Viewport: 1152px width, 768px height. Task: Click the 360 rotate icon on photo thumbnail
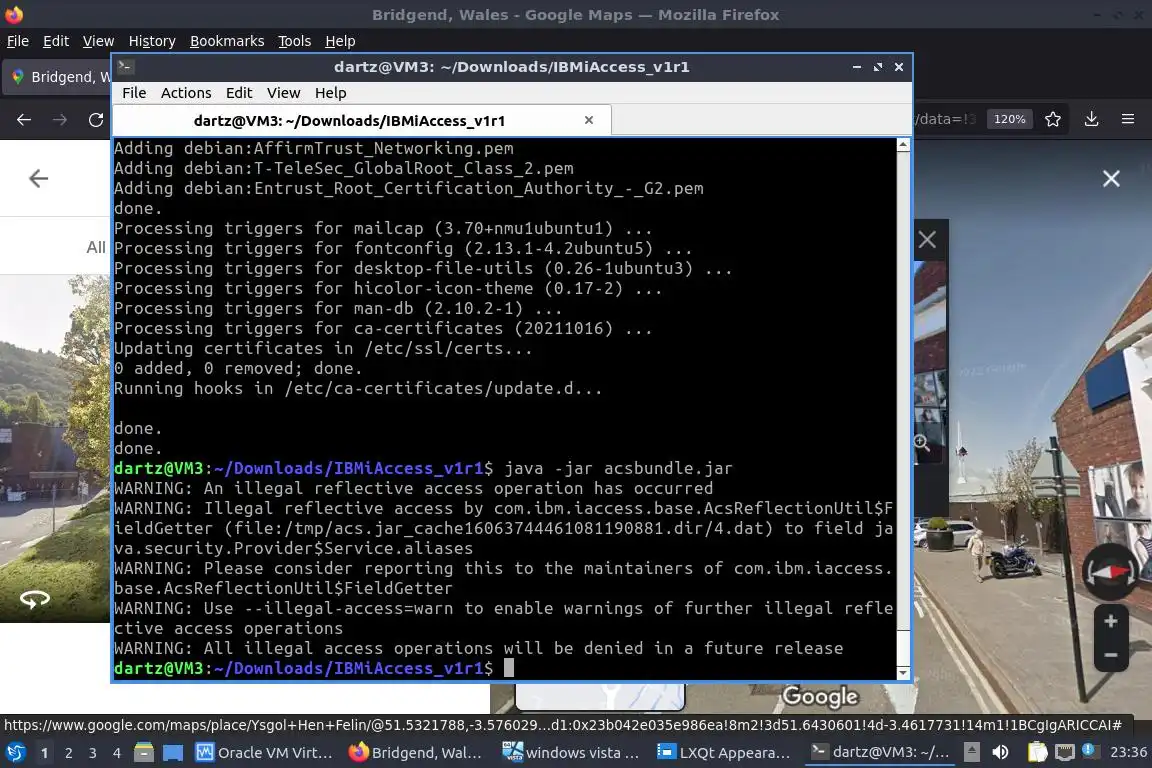(35, 600)
